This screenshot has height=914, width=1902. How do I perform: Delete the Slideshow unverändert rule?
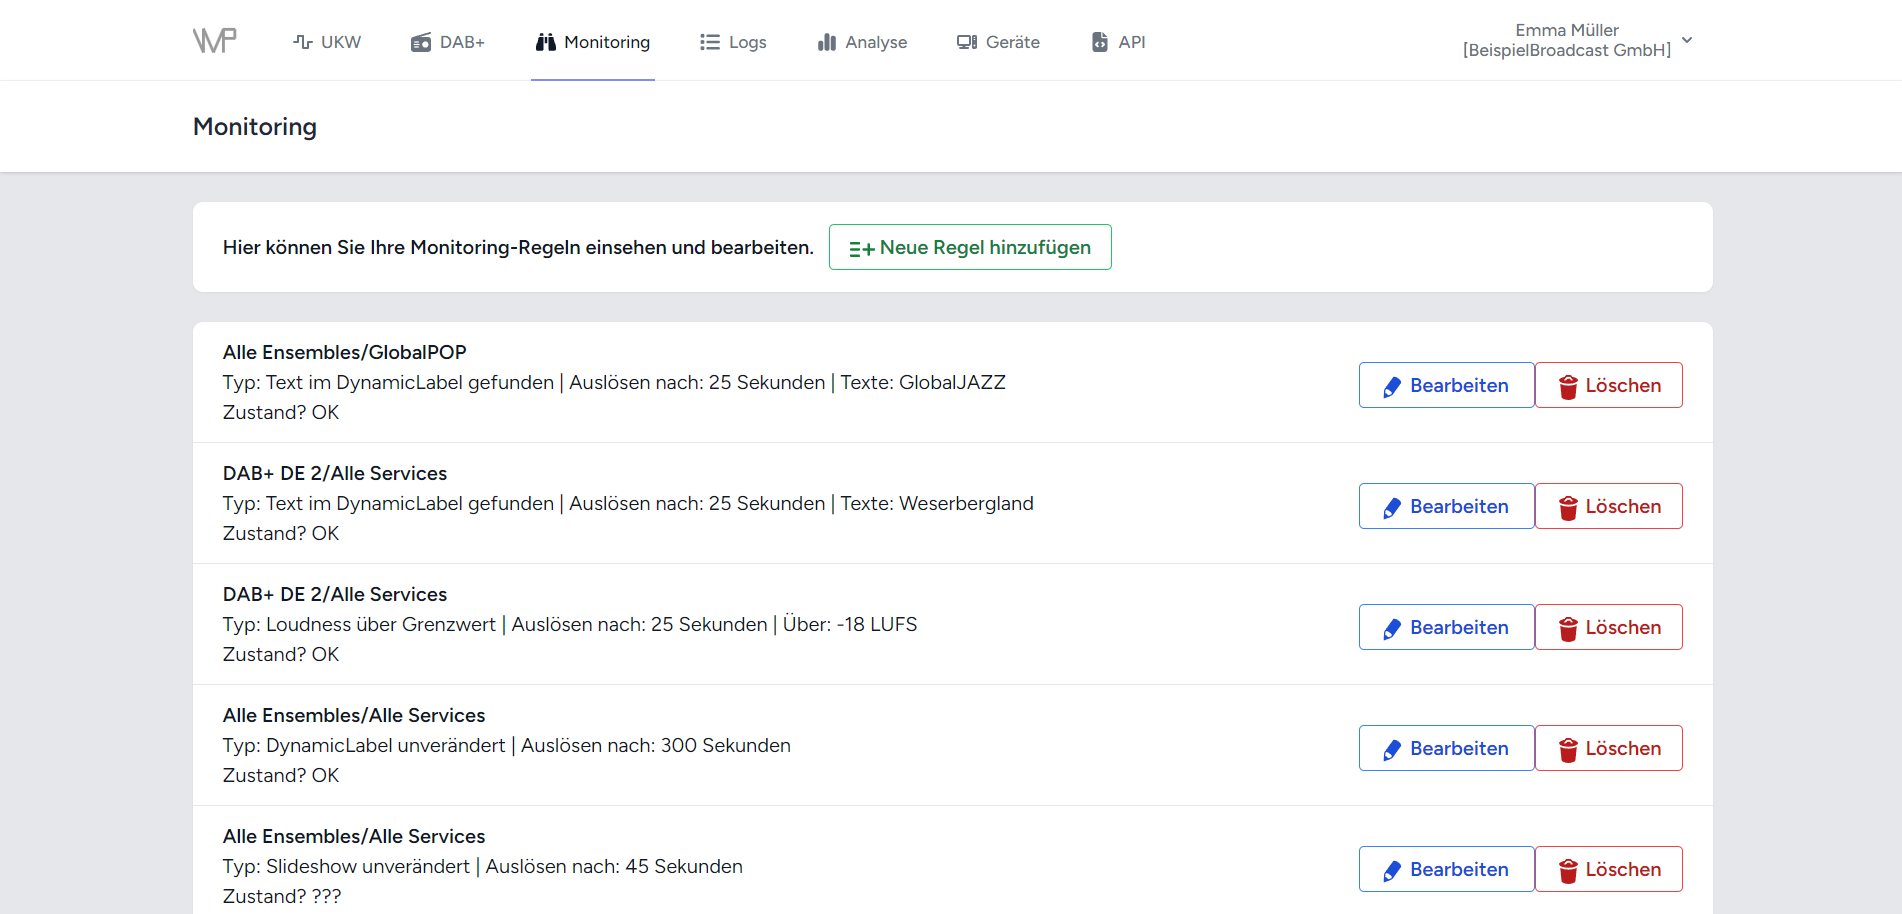[x=1609, y=869]
